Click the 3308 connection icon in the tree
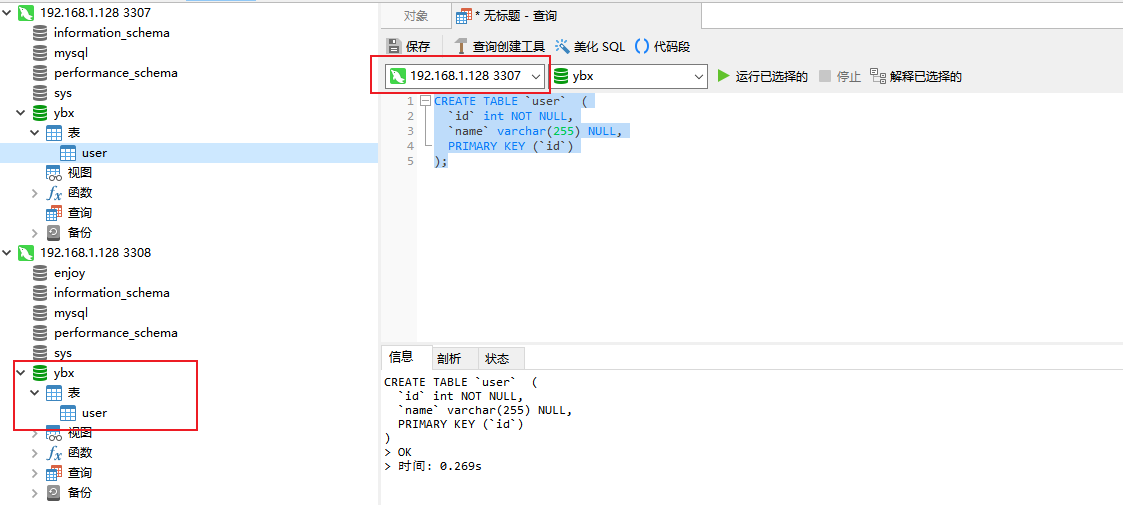The image size is (1123, 505). [x=26, y=253]
